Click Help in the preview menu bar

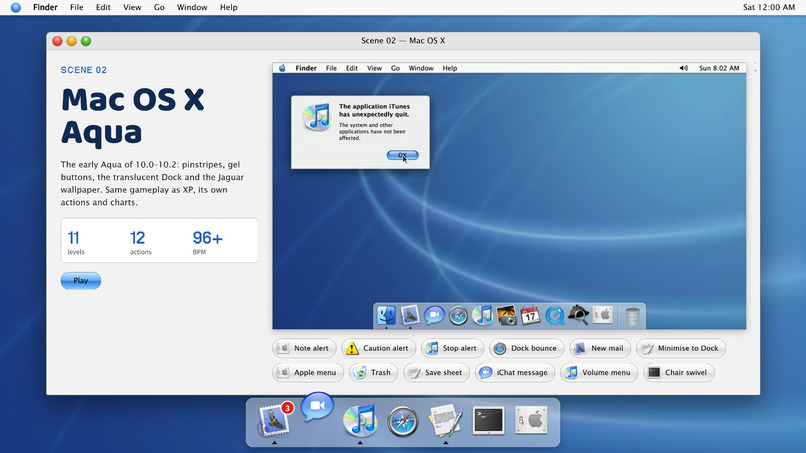(x=450, y=68)
